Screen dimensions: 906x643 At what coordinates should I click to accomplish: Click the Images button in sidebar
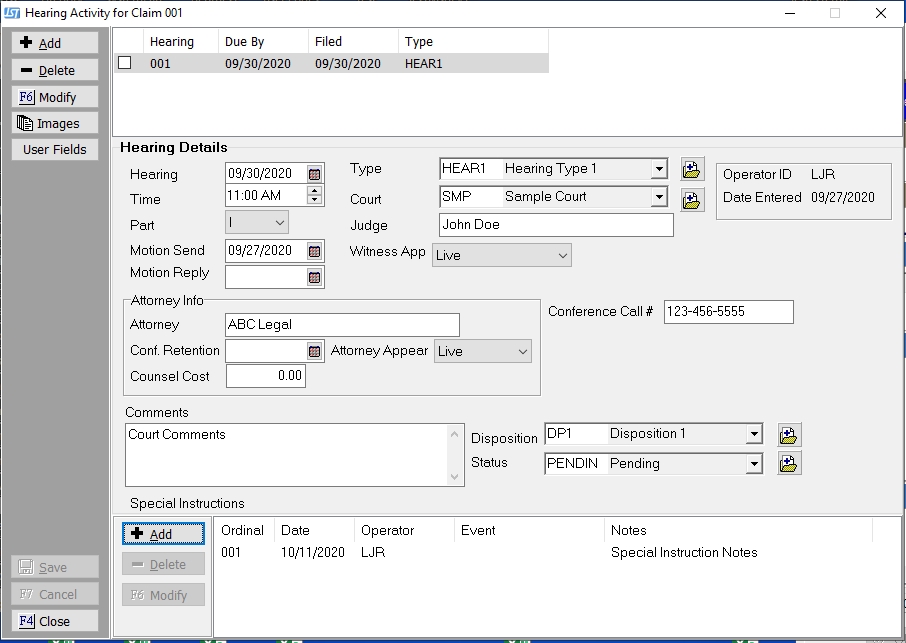(x=56, y=123)
